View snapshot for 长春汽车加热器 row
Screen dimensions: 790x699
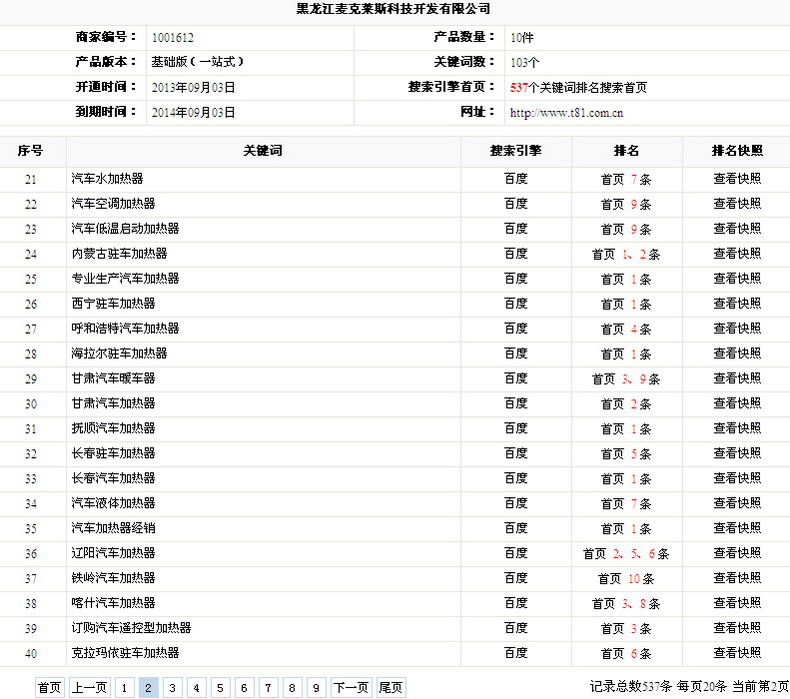pyautogui.click(x=737, y=478)
